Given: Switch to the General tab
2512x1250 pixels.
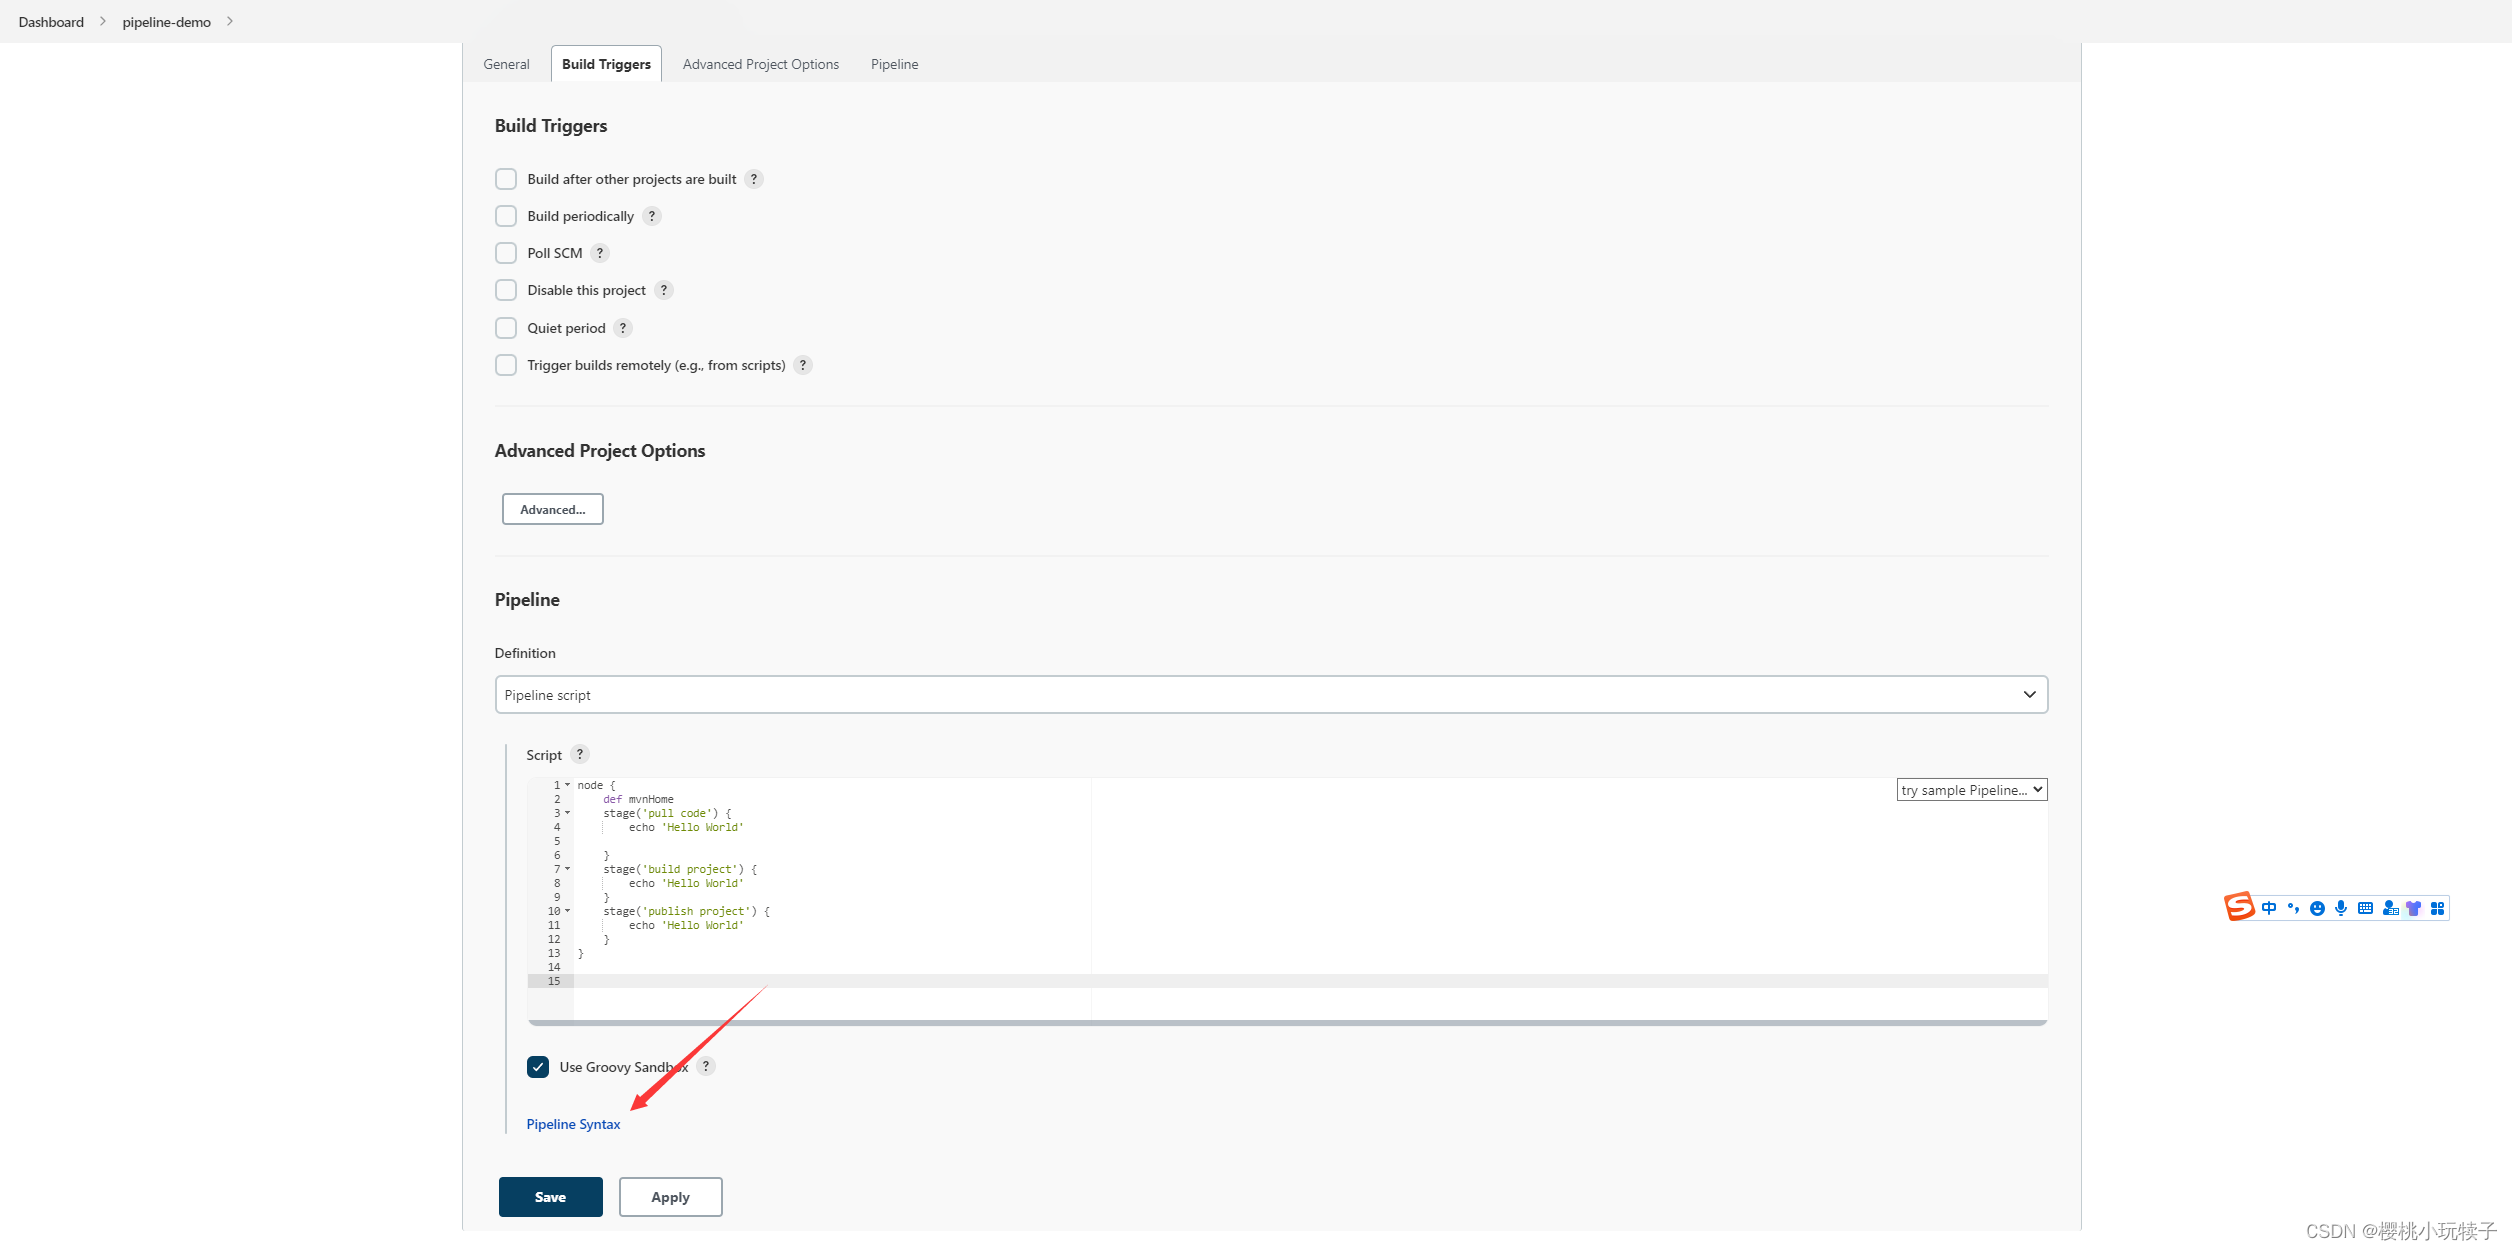Looking at the screenshot, I should coord(506,64).
